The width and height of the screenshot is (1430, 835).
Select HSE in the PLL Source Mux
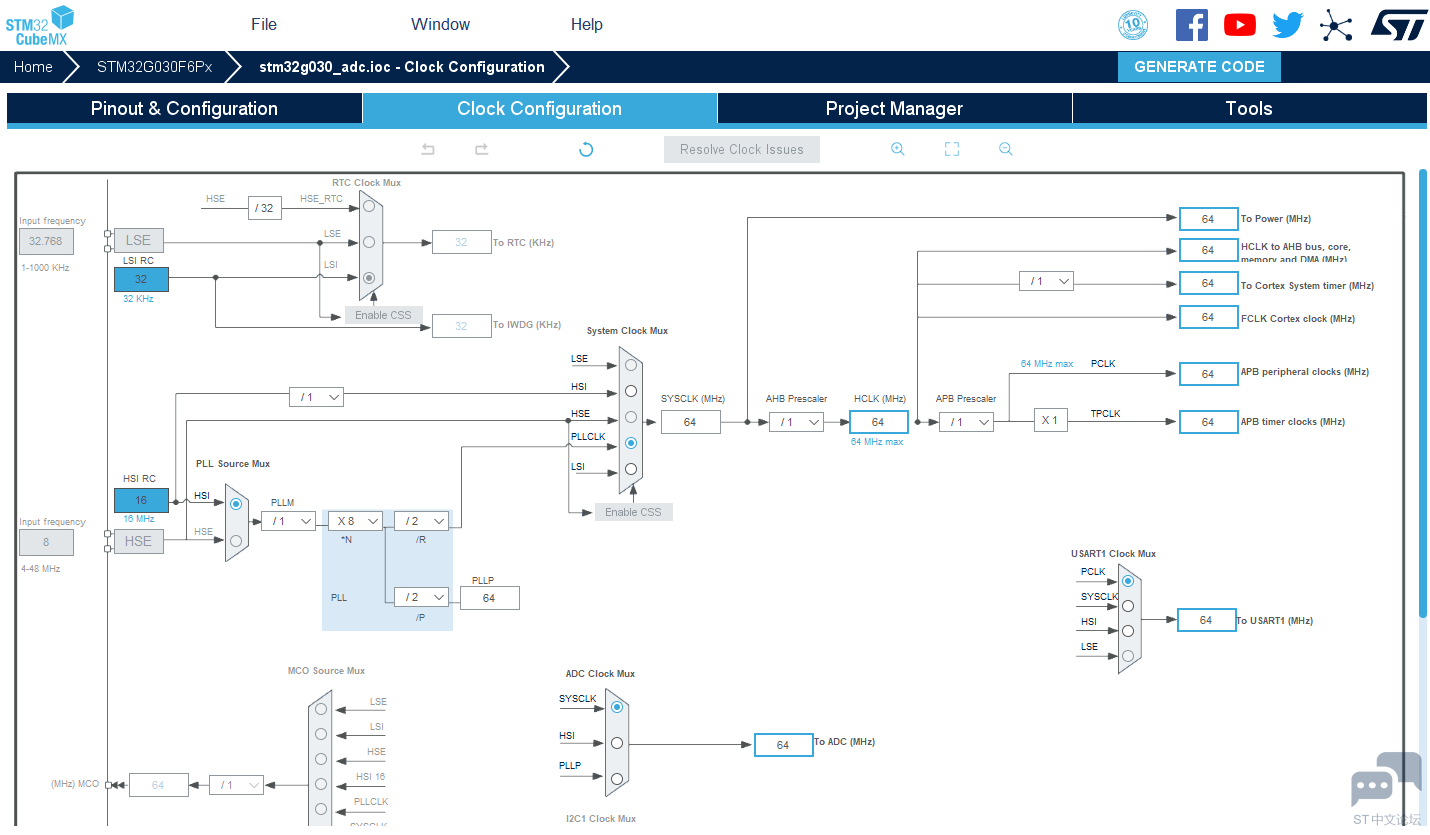(x=236, y=541)
